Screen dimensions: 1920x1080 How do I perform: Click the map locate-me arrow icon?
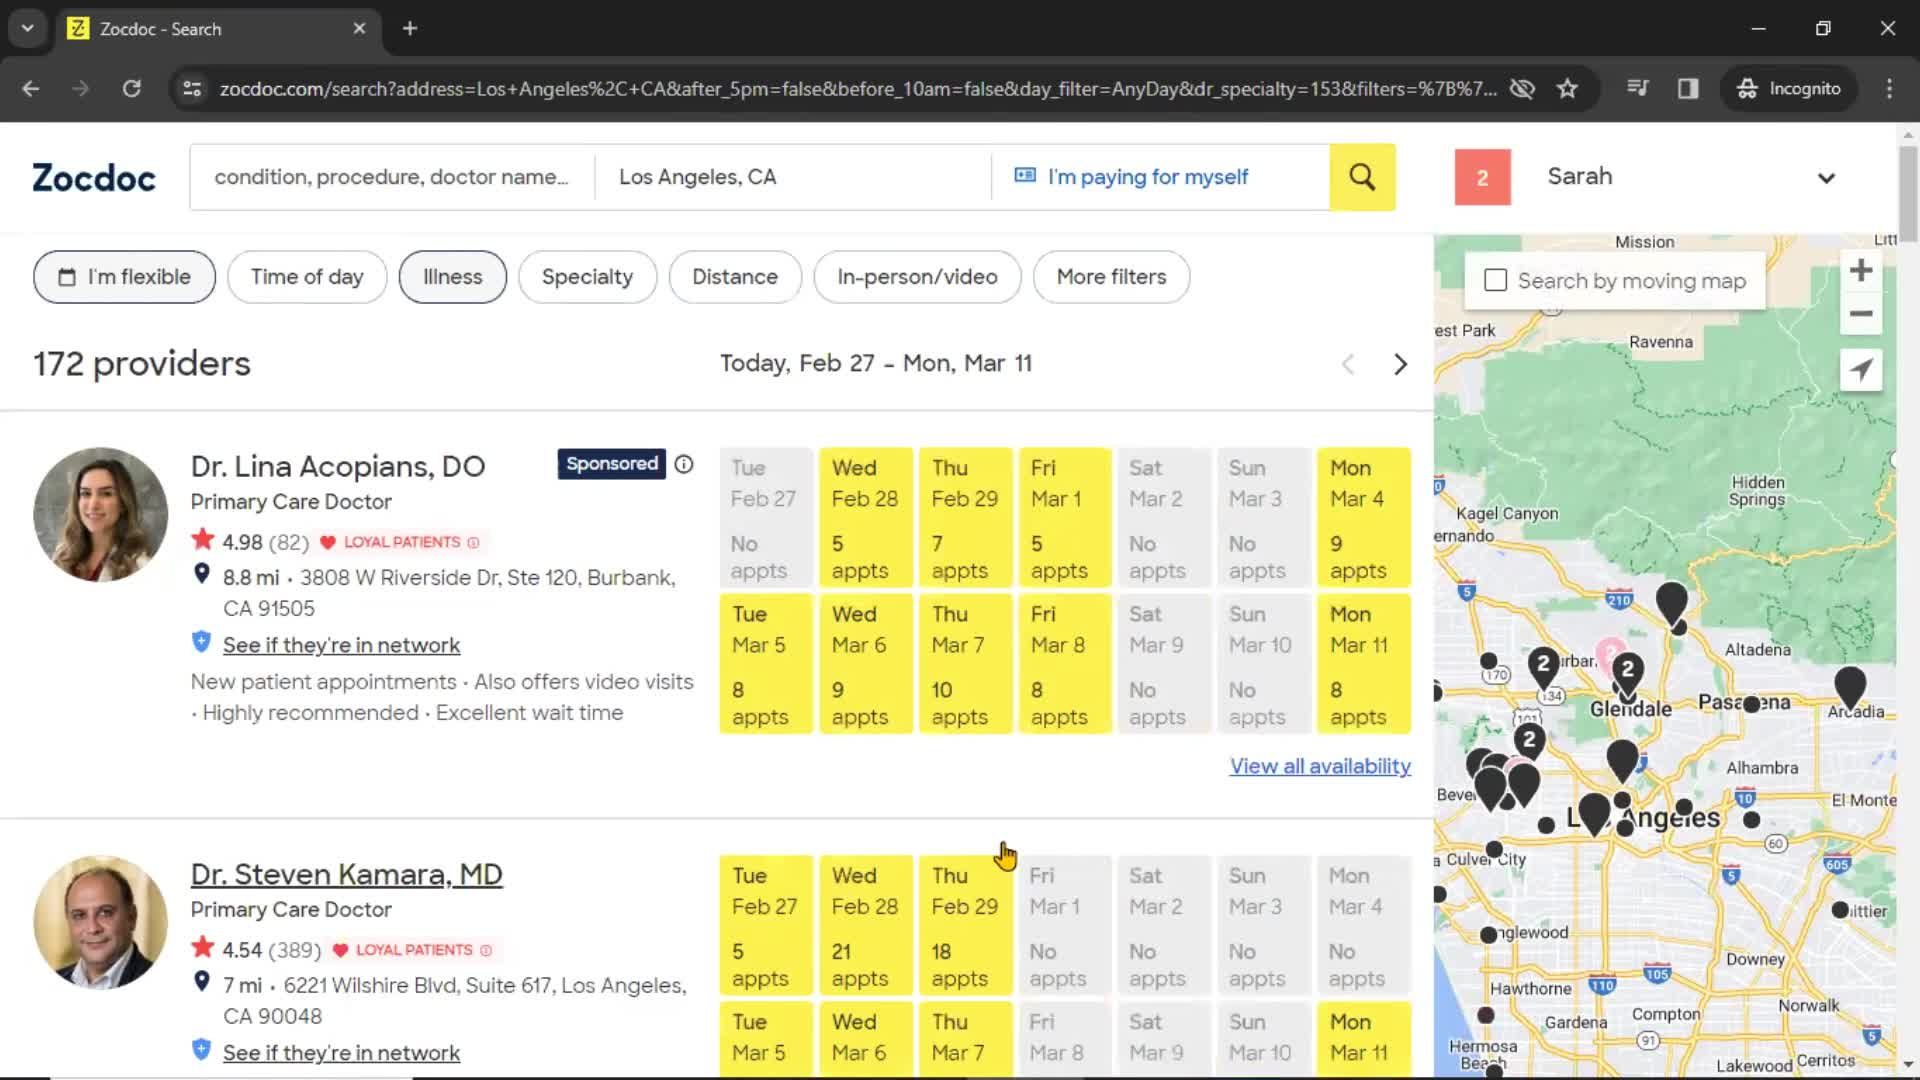[1861, 369]
